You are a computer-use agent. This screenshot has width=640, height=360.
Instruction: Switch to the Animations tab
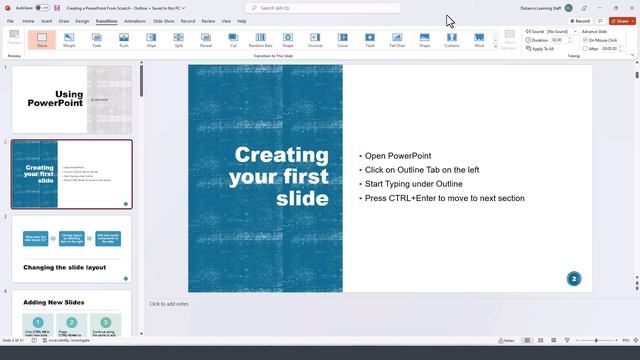(x=135, y=21)
